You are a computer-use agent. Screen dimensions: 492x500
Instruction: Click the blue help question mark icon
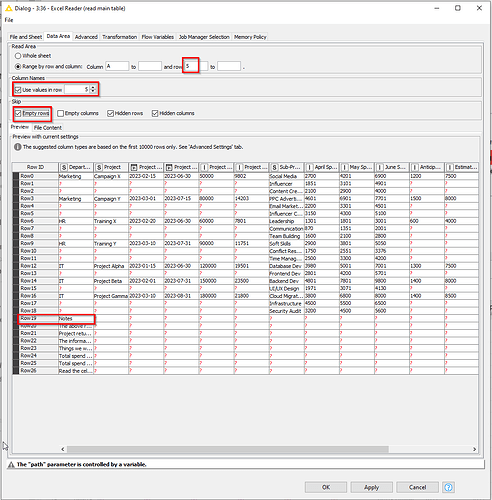coord(448,487)
